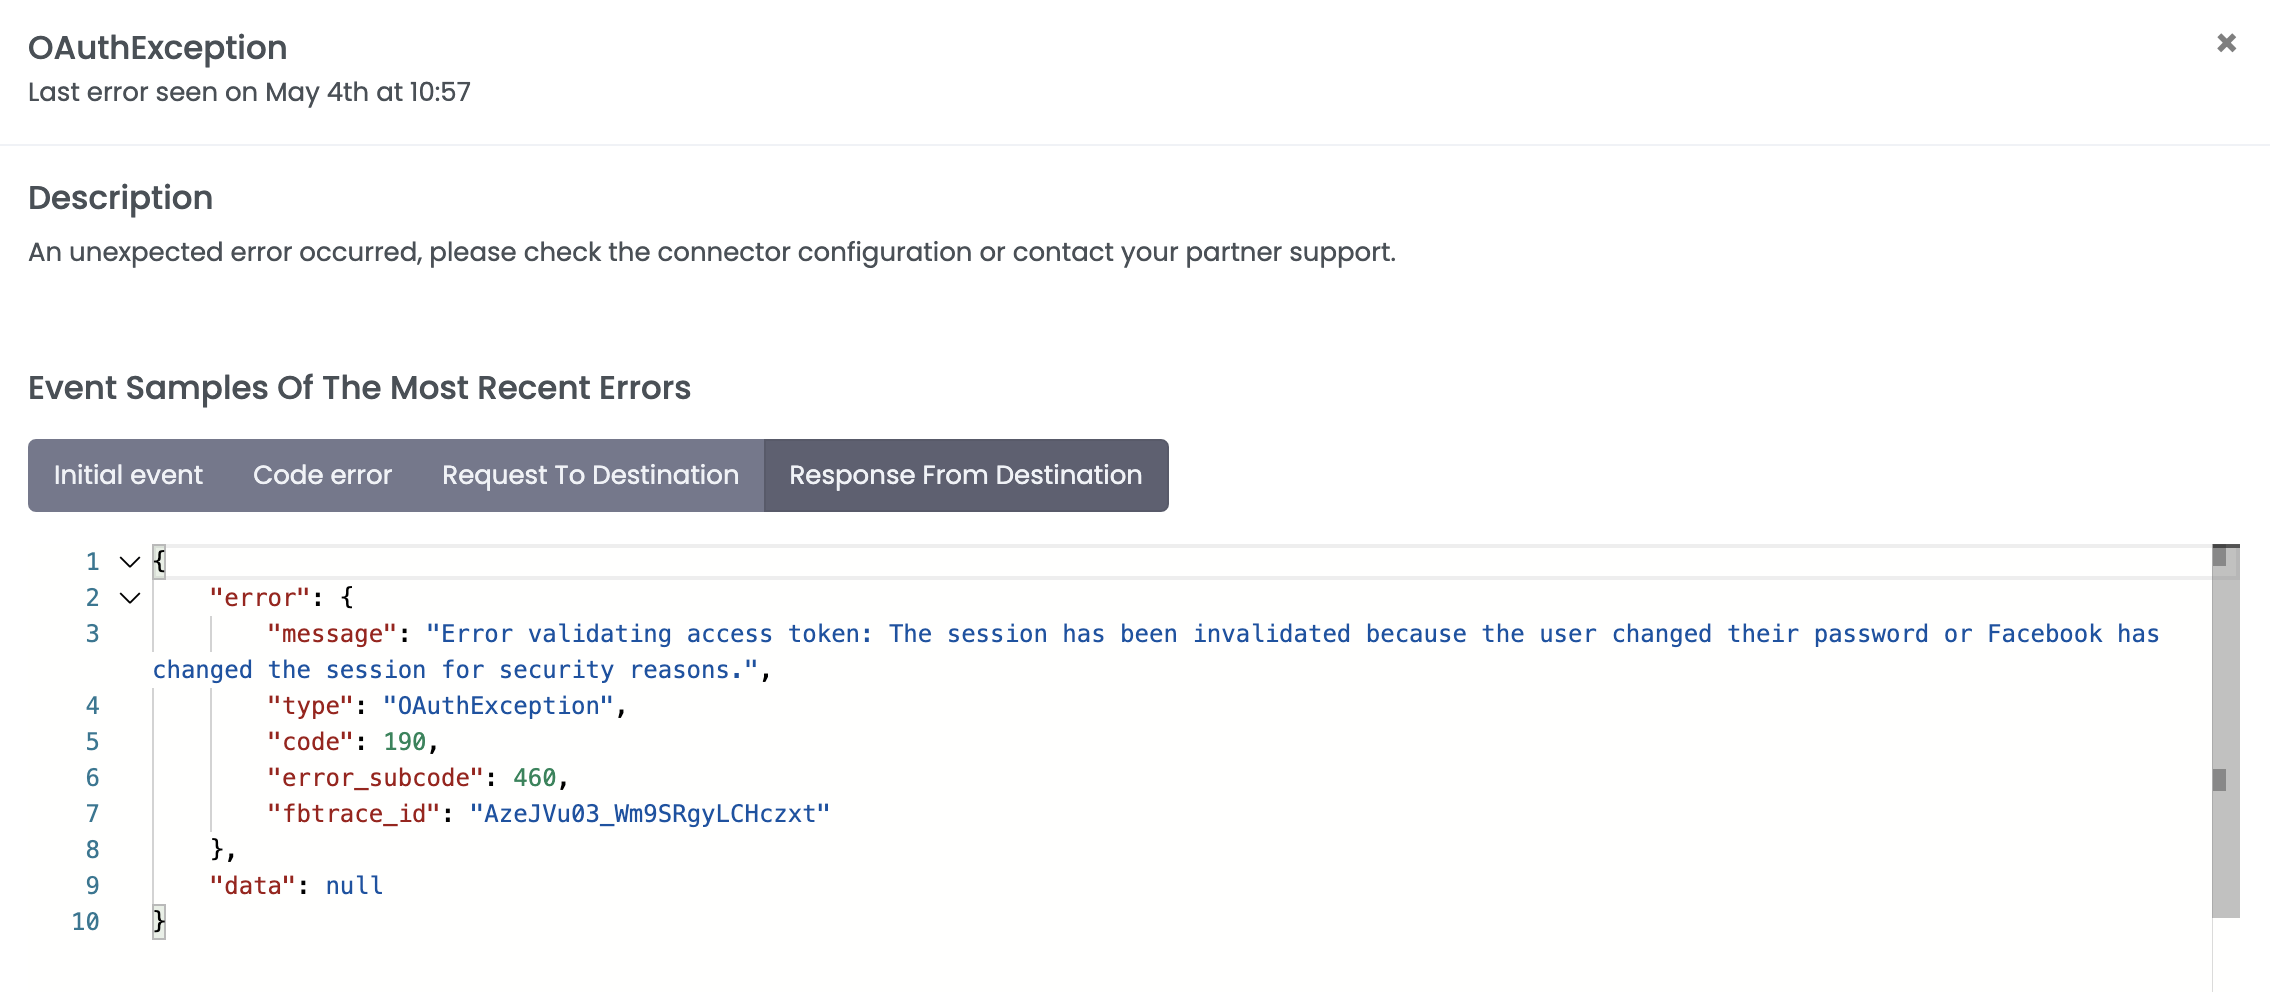Click line number 10 in the gutter
The image size is (2270, 992).
pos(86,922)
